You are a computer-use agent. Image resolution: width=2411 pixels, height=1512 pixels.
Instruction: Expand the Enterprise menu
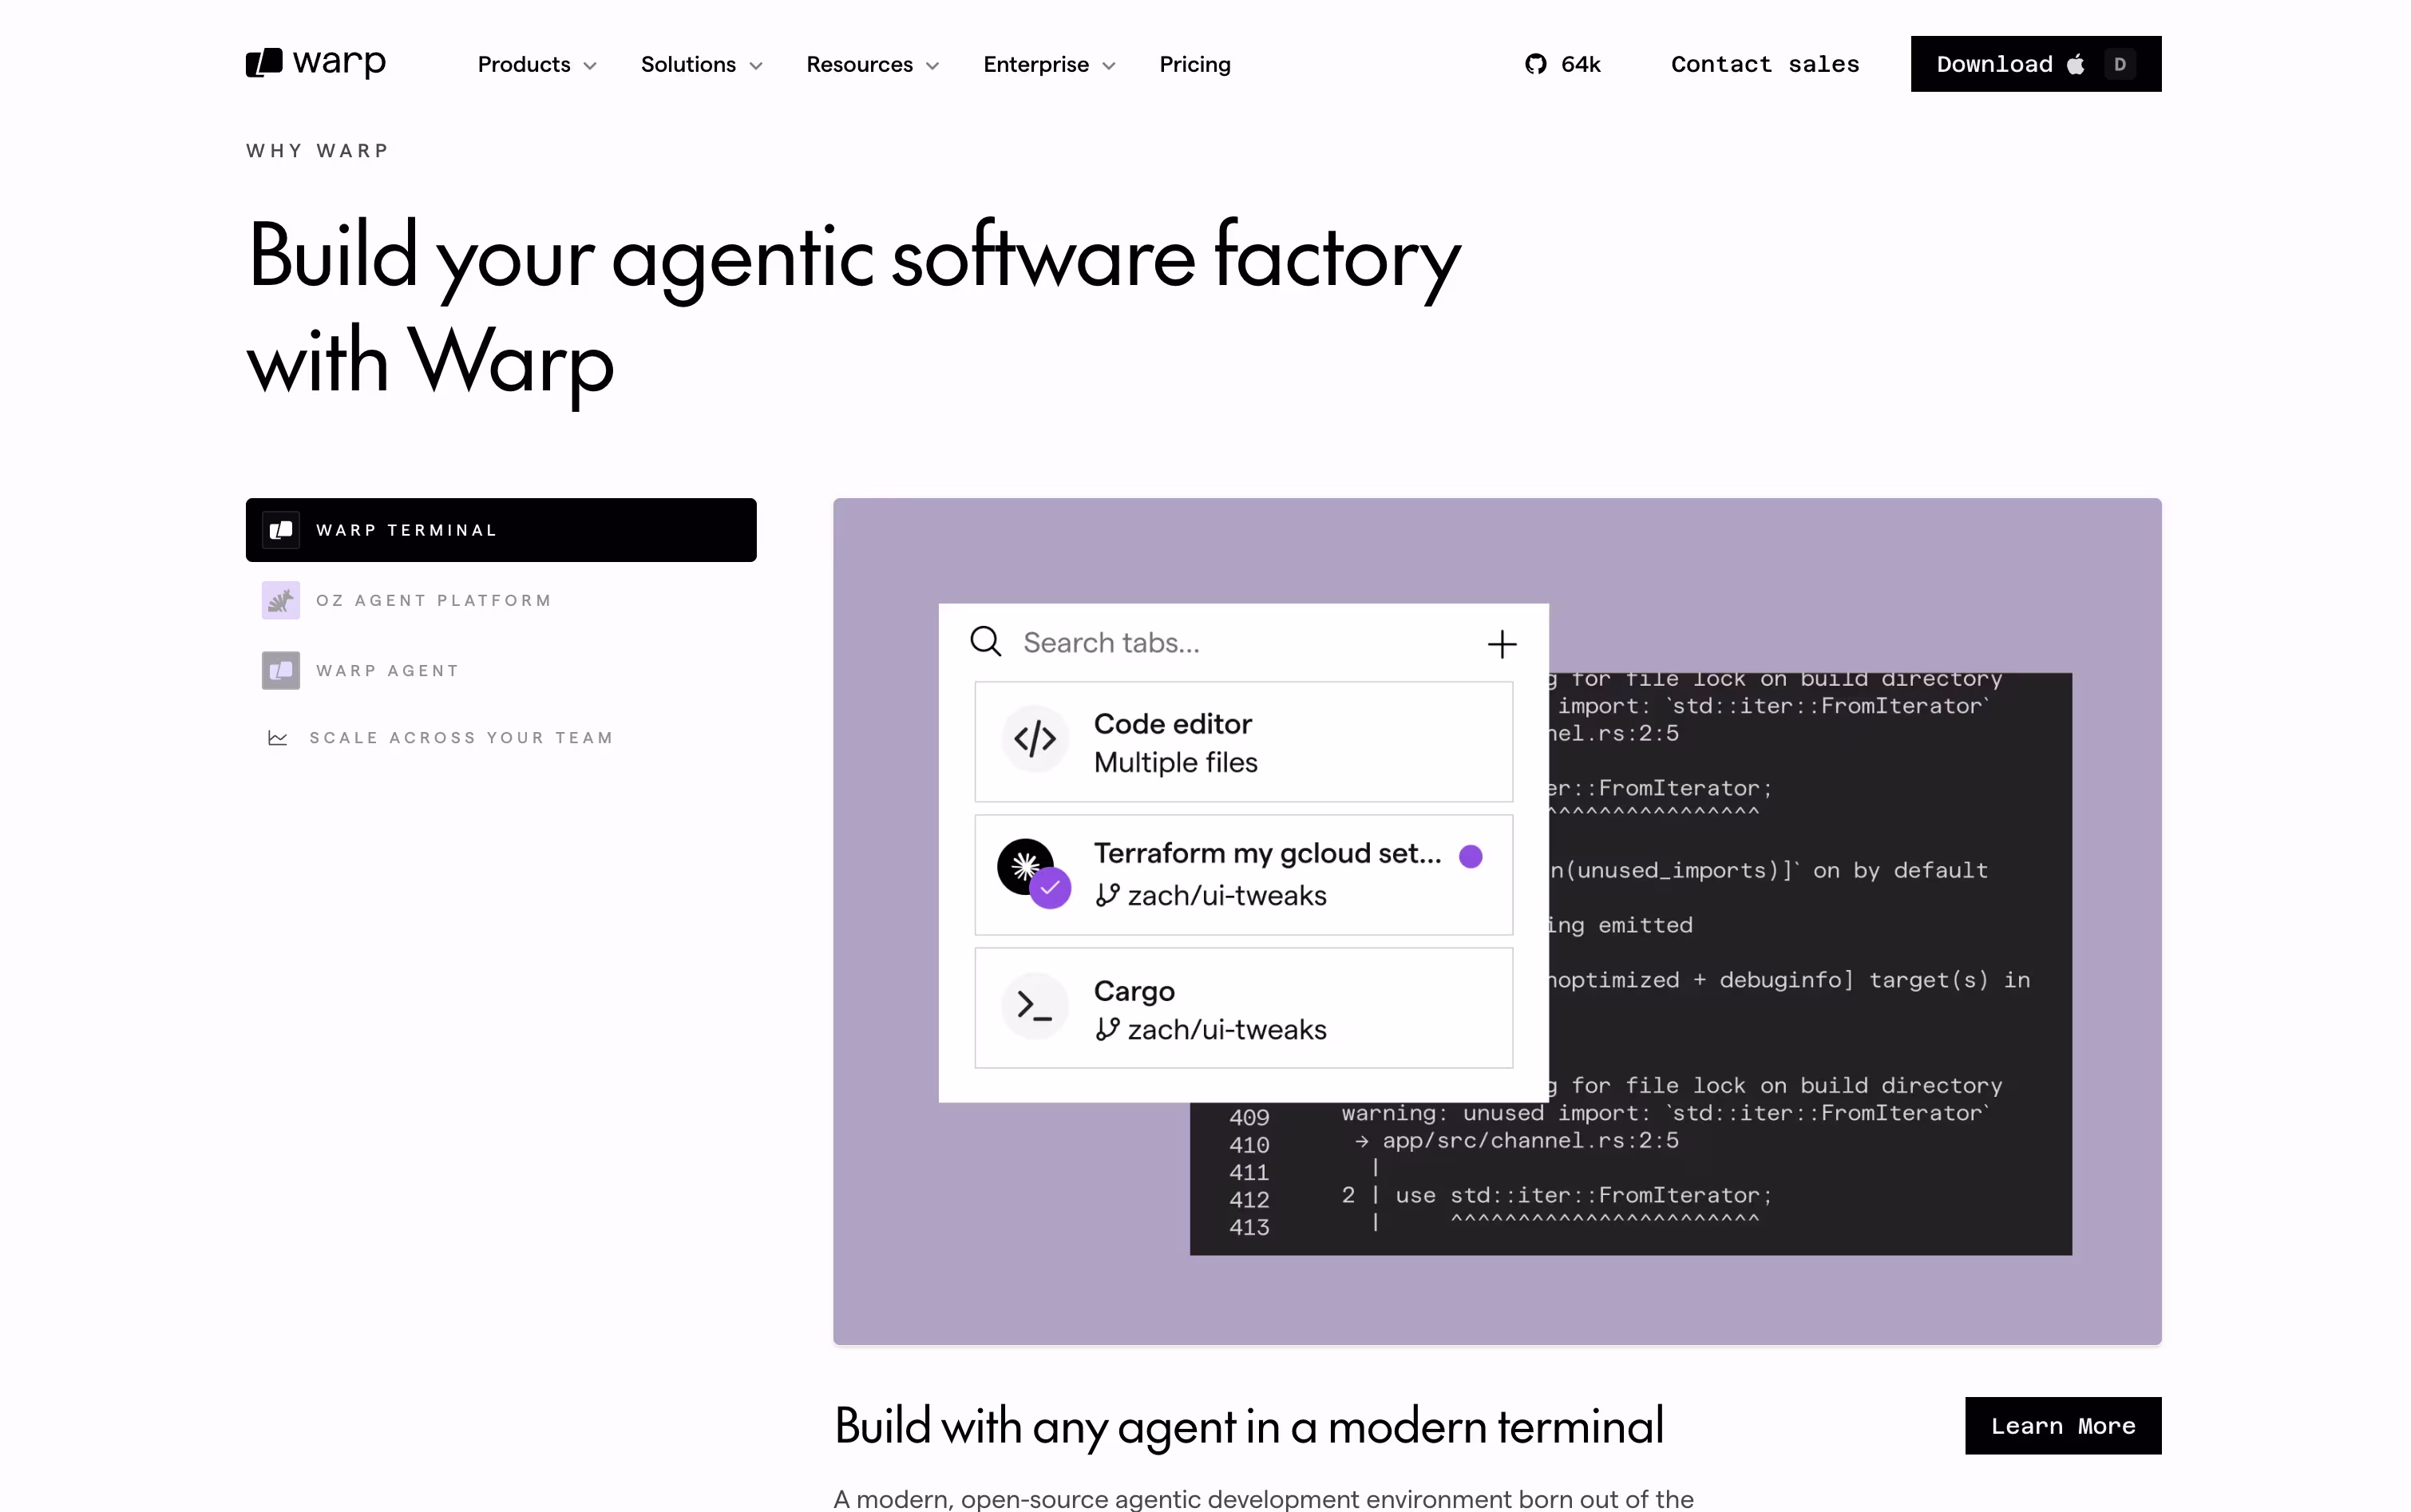click(1049, 64)
